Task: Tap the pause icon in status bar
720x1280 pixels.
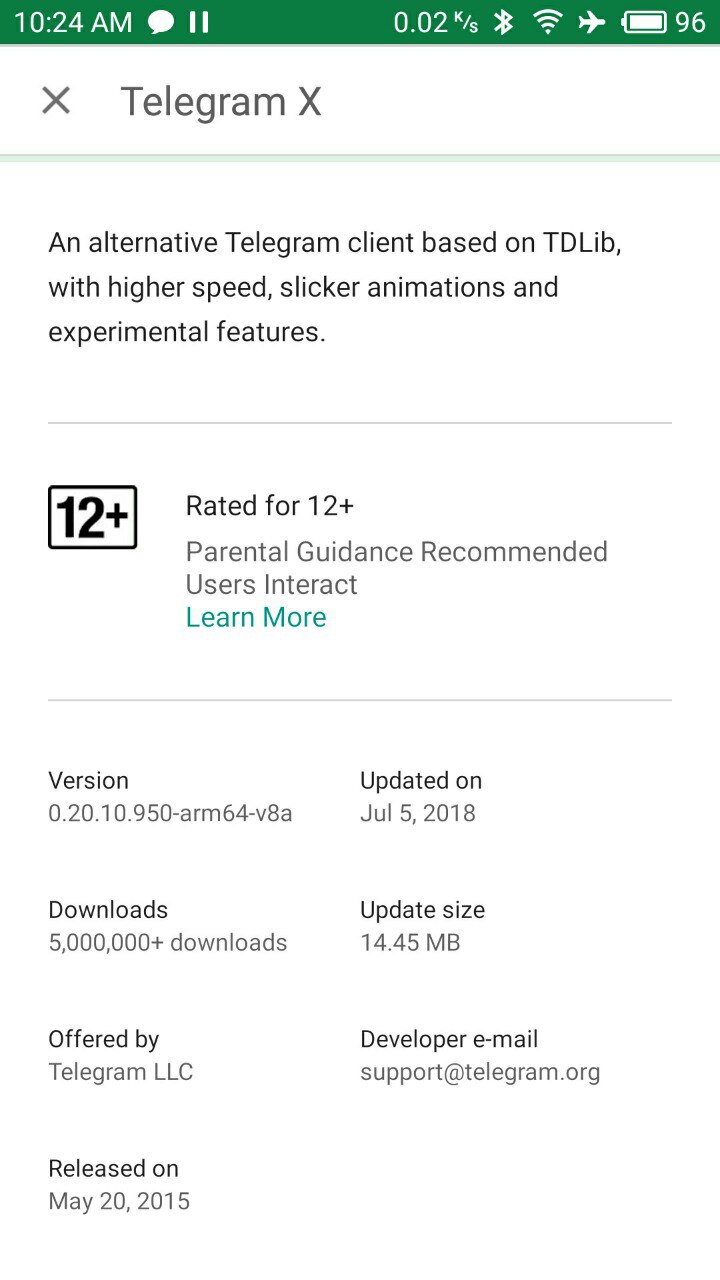Action: (x=199, y=22)
